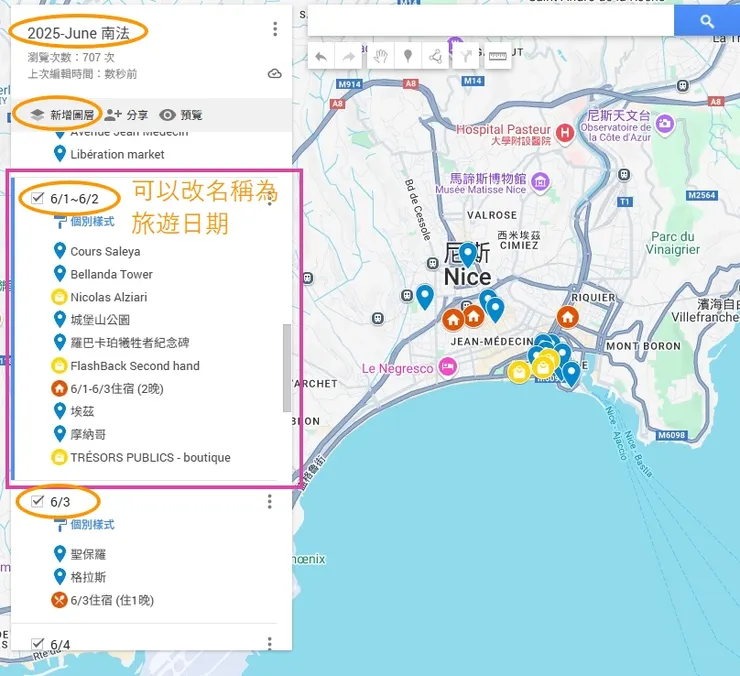Image resolution: width=740 pixels, height=676 pixels.
Task: Click the redo arrow in map toolbar
Action: [x=348, y=57]
